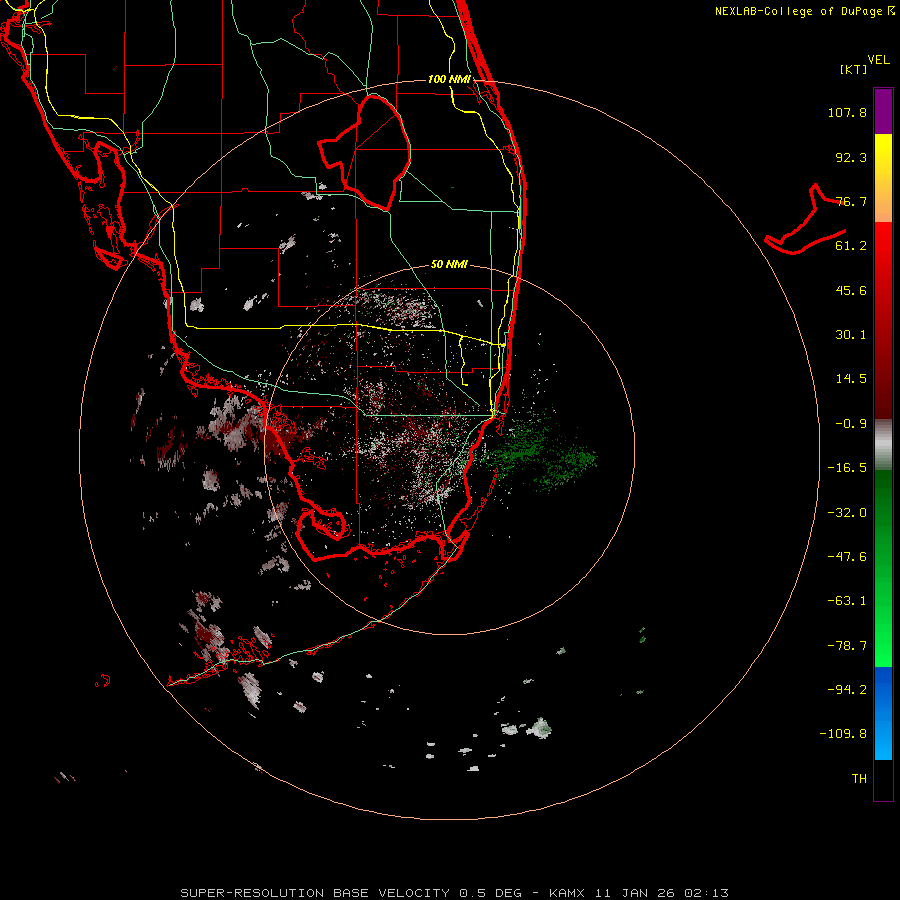900x900 pixels.
Task: Select the -94.2 velocity scale value
Action: tap(847, 689)
